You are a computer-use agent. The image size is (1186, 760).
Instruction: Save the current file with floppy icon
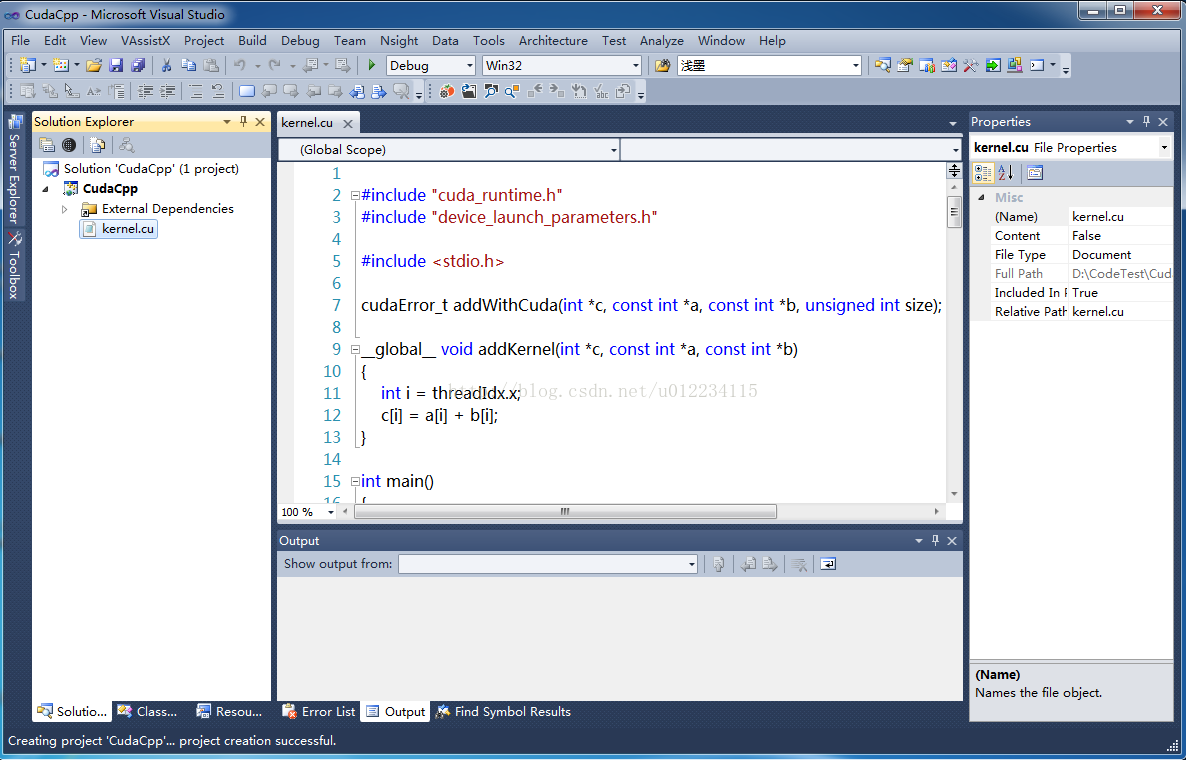pos(116,66)
